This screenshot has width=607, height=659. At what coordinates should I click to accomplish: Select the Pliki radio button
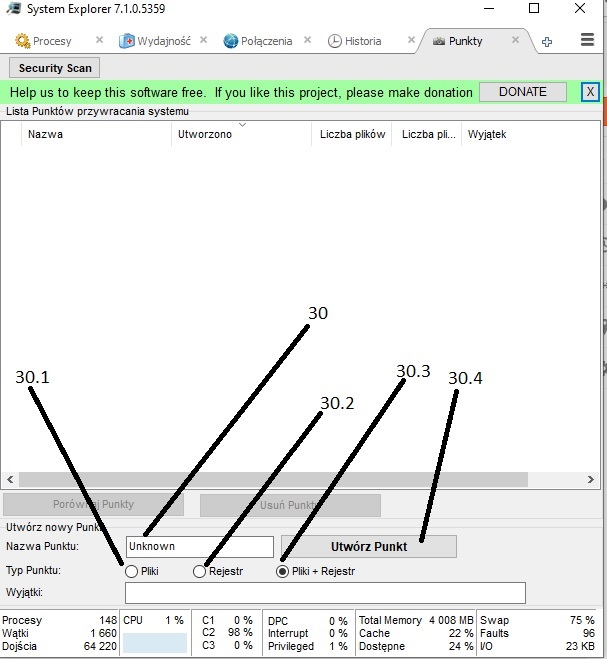tap(132, 571)
